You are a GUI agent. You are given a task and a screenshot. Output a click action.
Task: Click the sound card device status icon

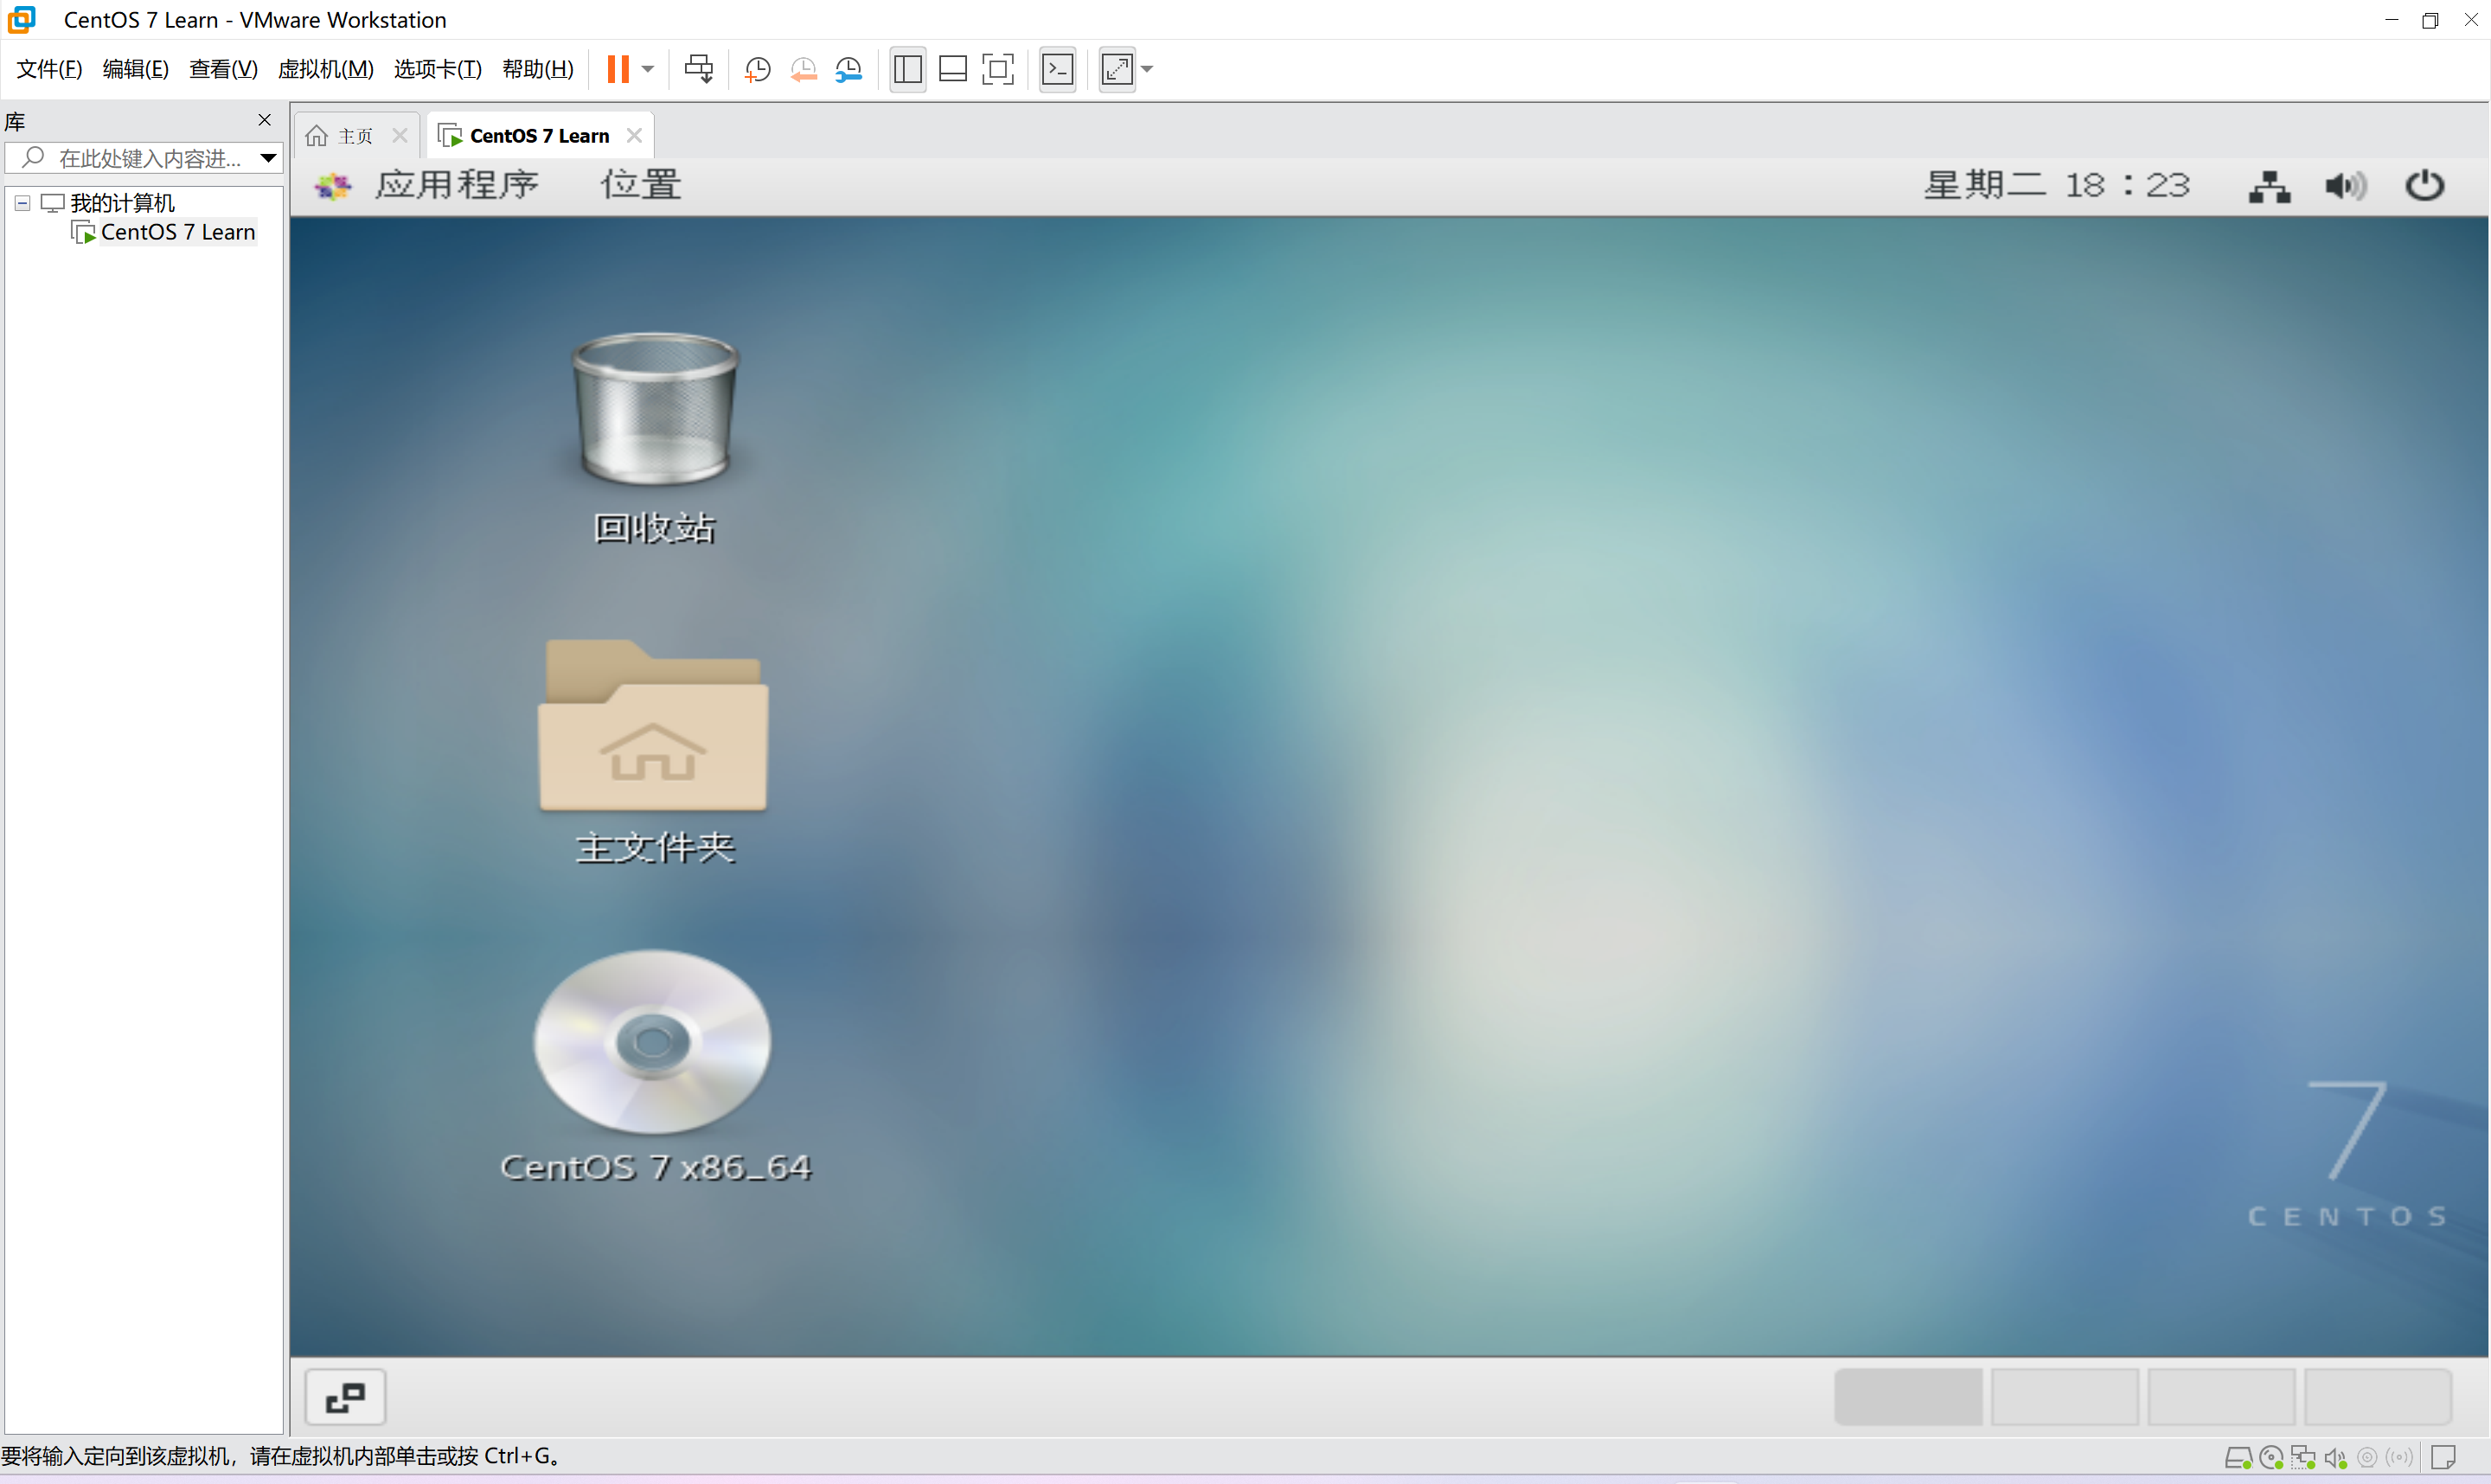2336,1458
